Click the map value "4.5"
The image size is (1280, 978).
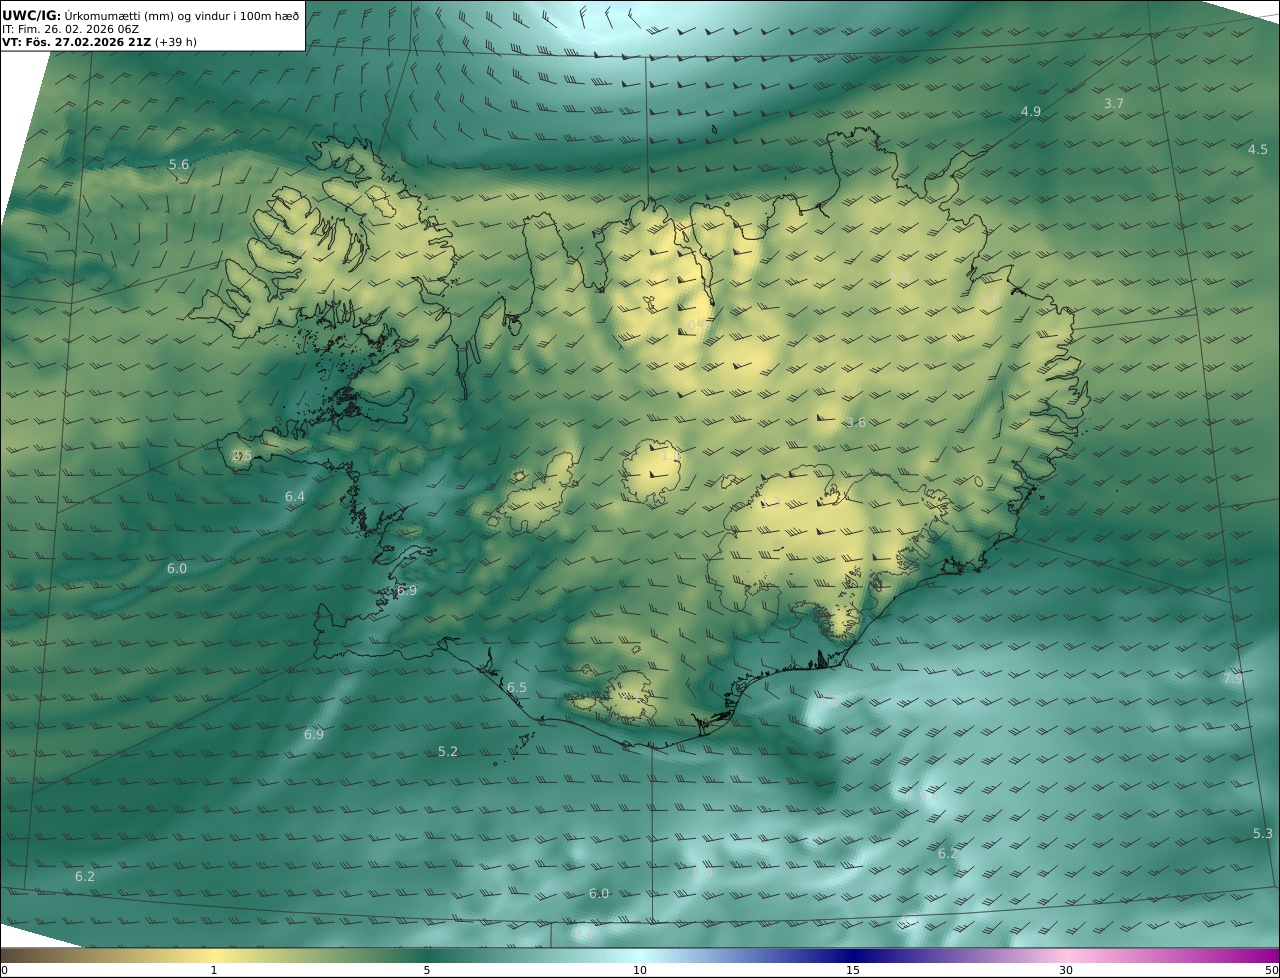1258,149
